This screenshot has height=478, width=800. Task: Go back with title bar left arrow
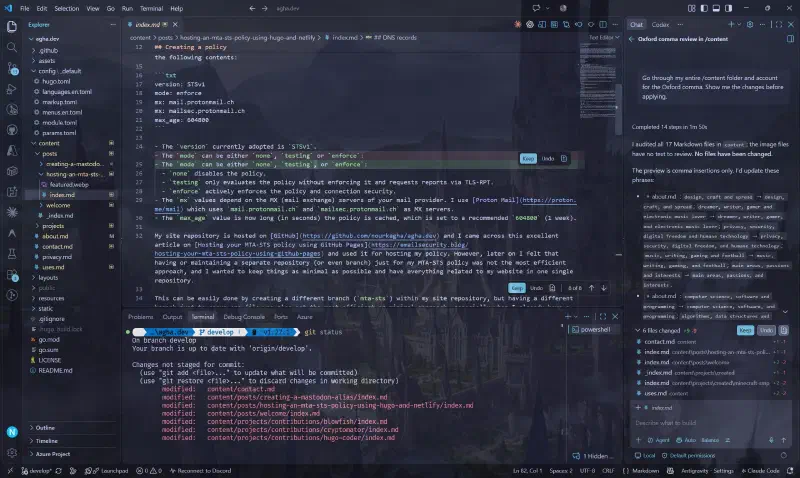point(252,8)
